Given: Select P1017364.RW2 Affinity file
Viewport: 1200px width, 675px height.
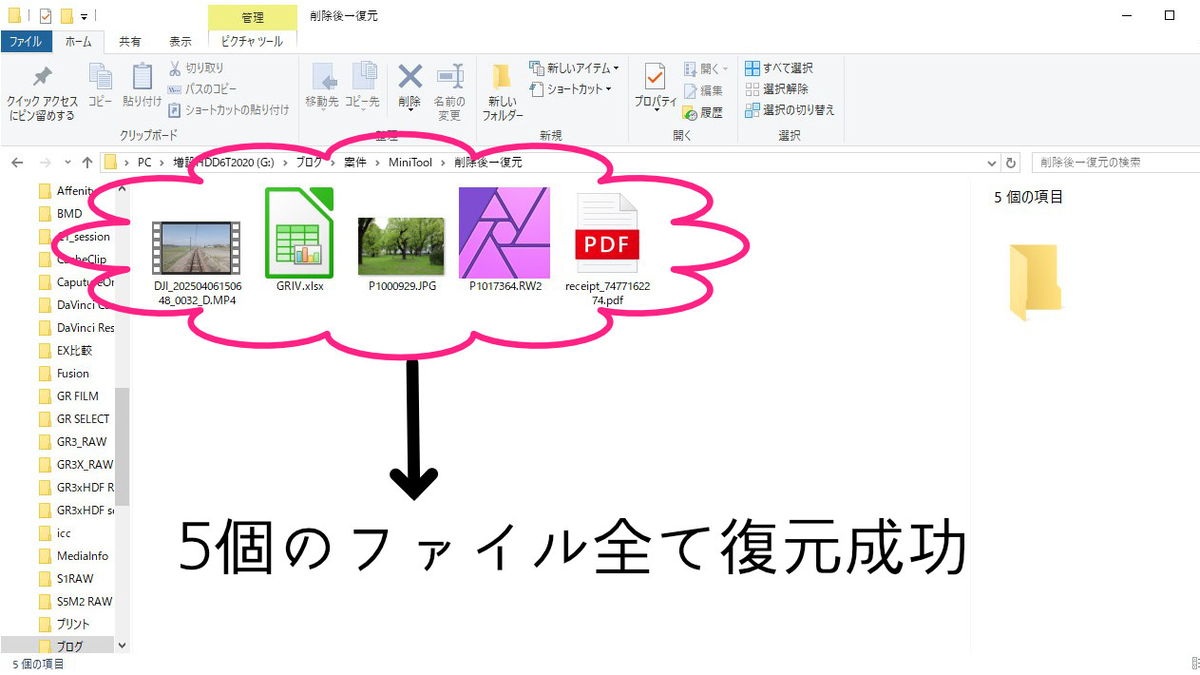Looking at the screenshot, I should [x=505, y=240].
